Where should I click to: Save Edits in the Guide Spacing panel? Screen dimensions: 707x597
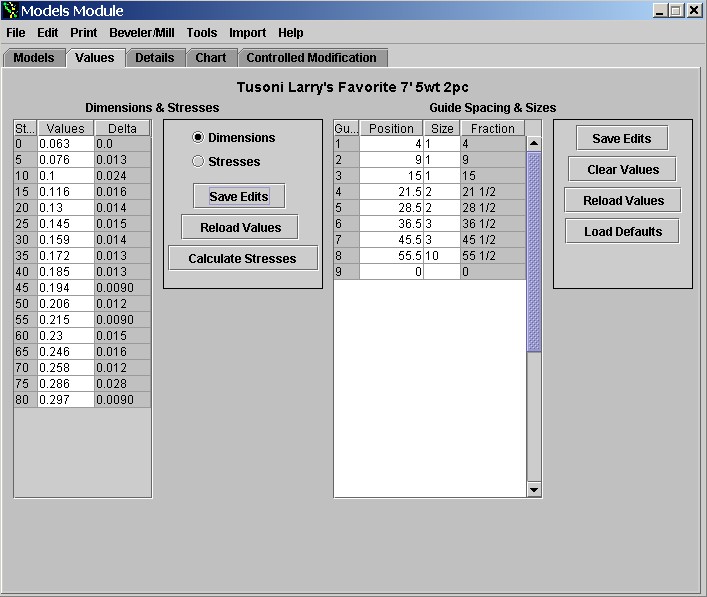click(621, 139)
